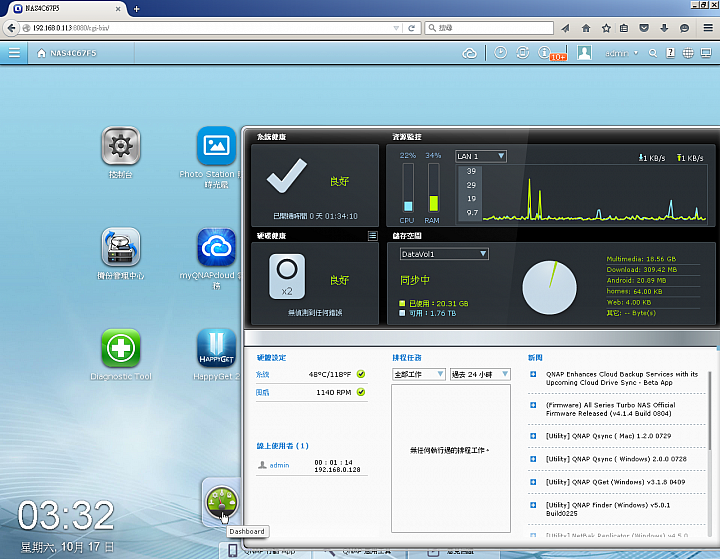Click system temperature 48°C/118°F value
The height and width of the screenshot is (559, 720).
click(x=330, y=374)
